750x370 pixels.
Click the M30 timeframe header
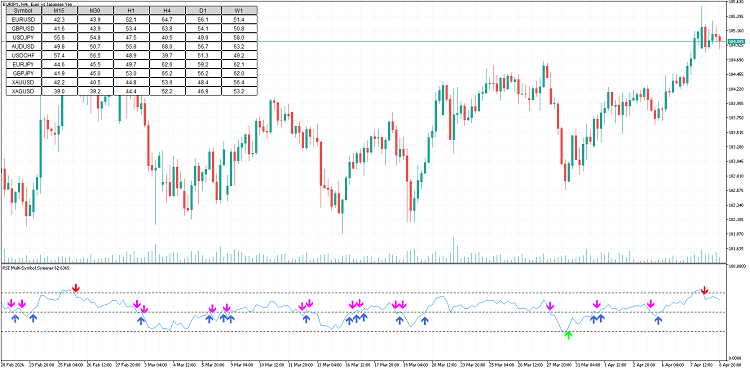point(96,11)
